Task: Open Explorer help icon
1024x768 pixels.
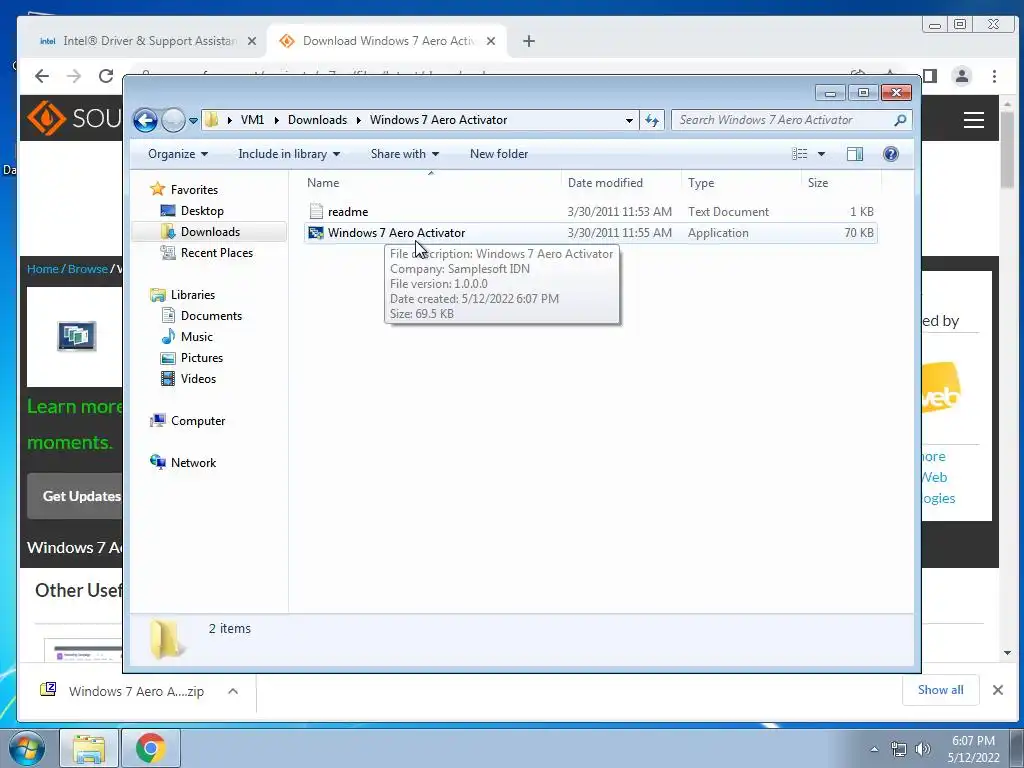Action: click(891, 154)
